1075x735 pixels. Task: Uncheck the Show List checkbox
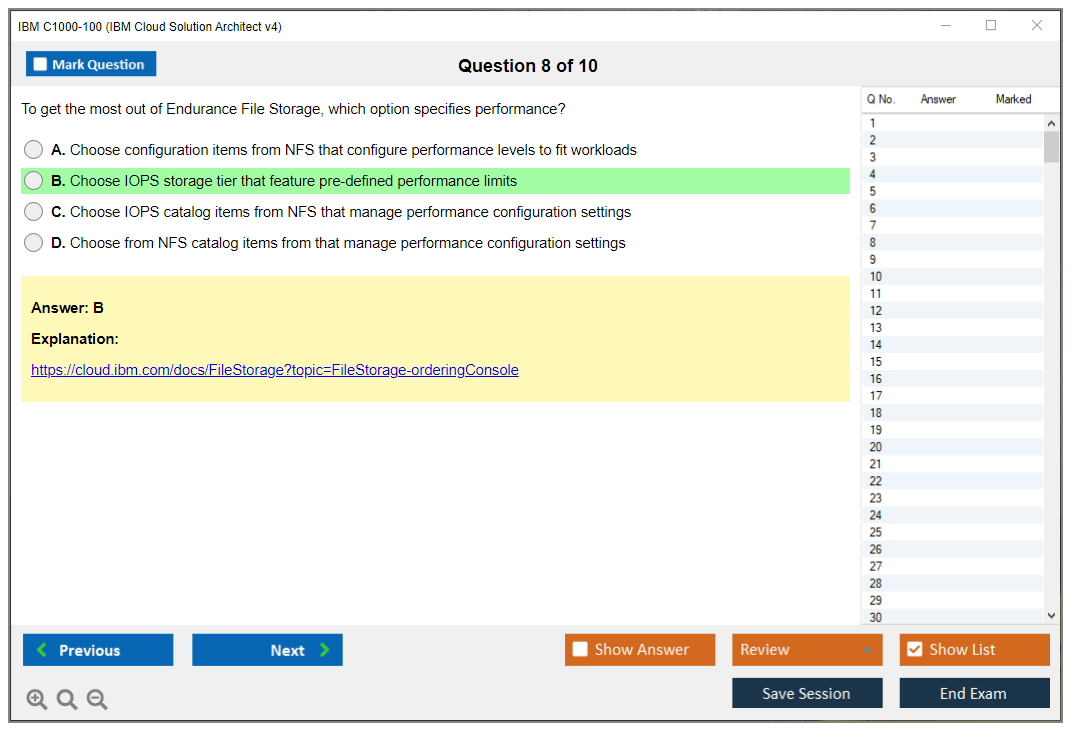coord(914,650)
